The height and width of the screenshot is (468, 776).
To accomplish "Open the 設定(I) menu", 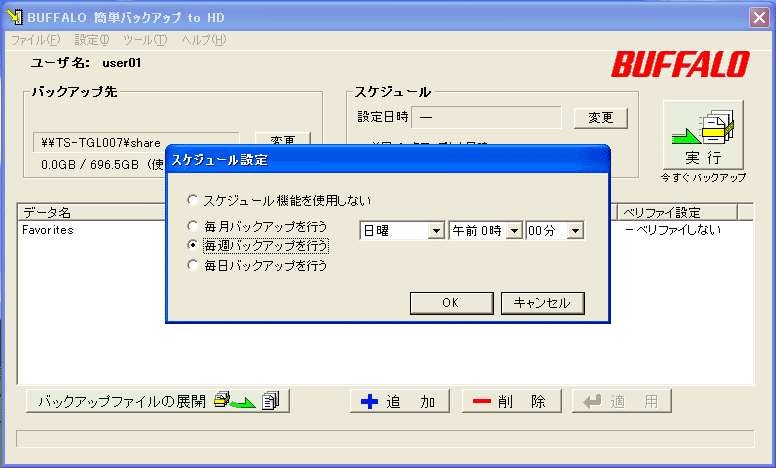I will [x=92, y=40].
